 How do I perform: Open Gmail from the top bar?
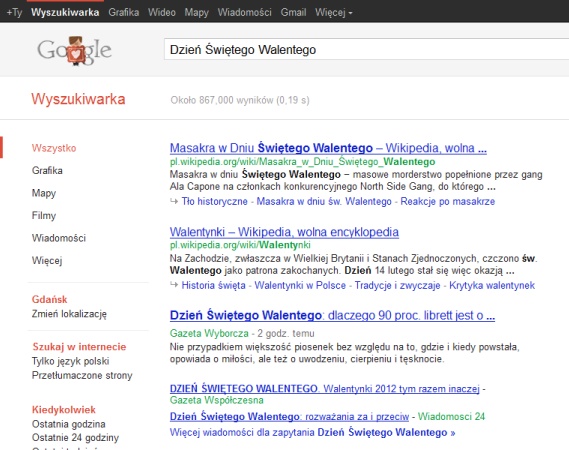pos(293,12)
